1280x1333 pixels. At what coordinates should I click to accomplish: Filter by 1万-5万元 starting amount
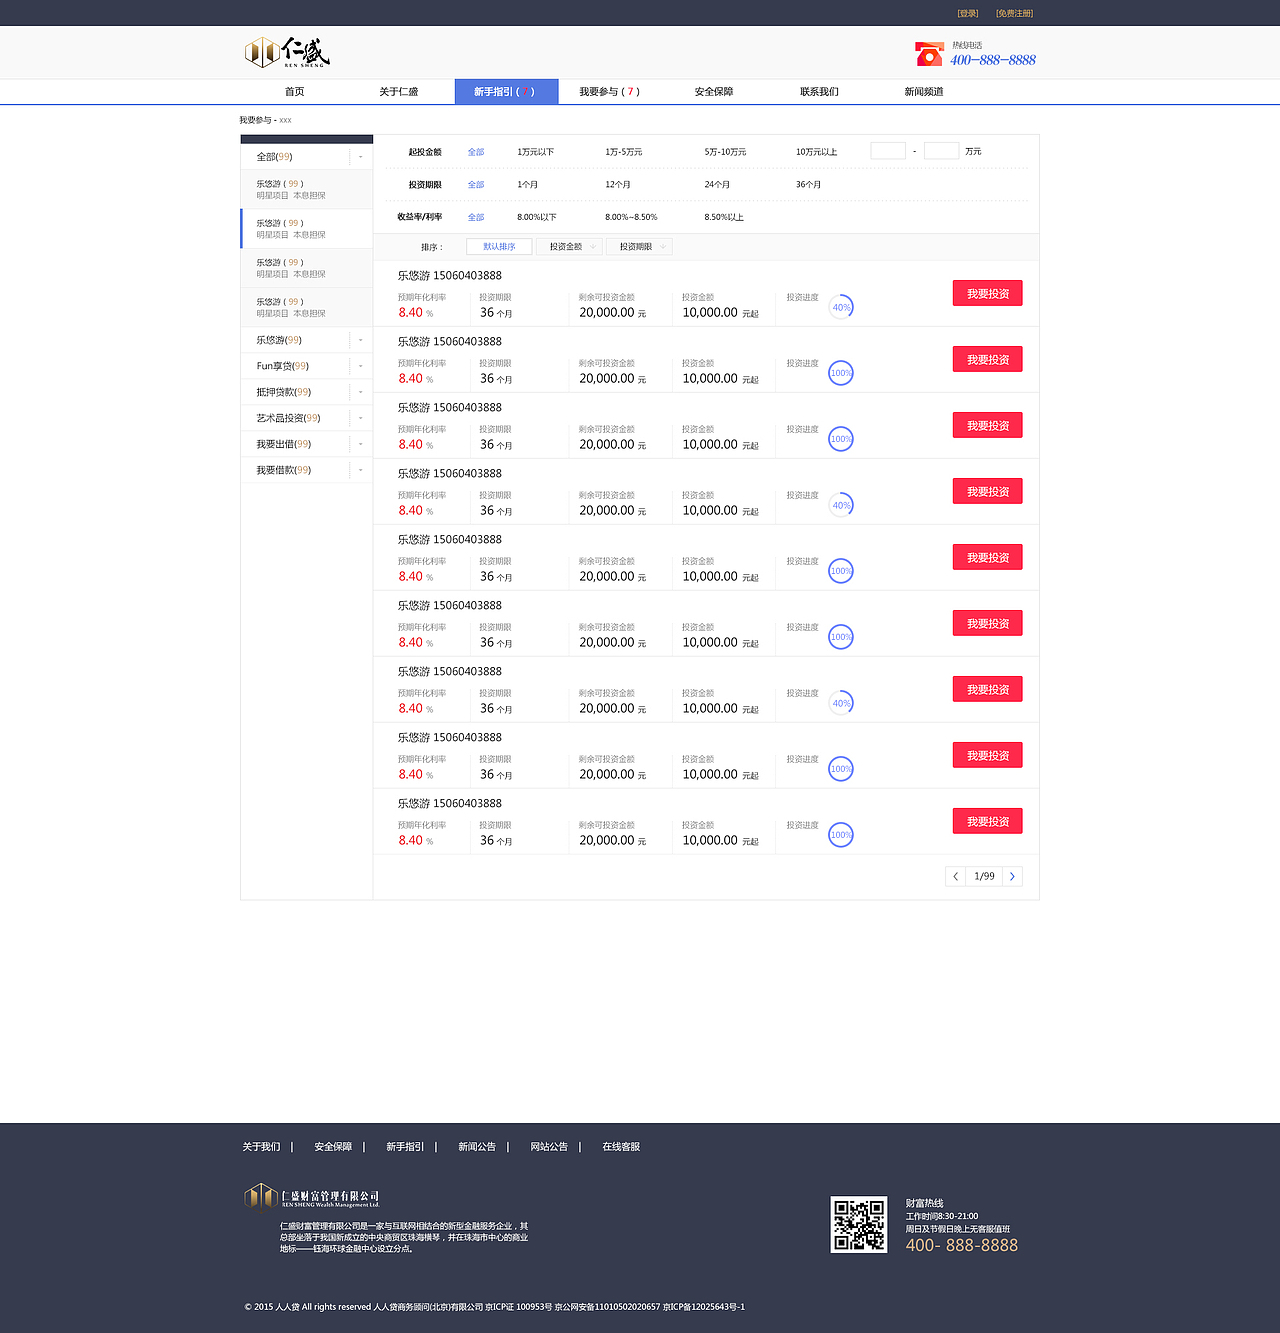pos(624,152)
